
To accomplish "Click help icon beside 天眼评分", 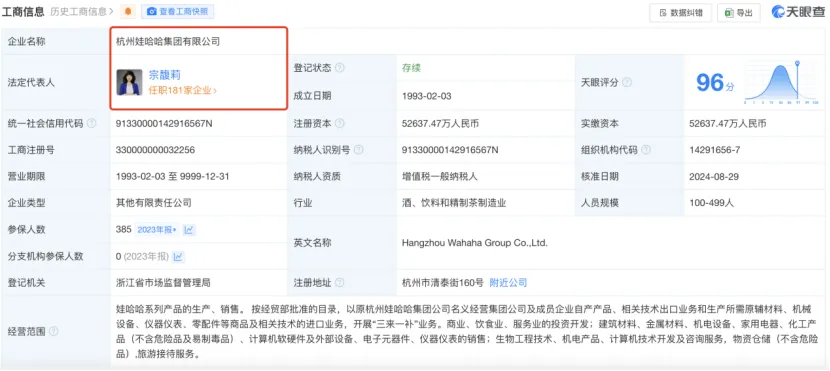I will pyautogui.click(x=627, y=83).
